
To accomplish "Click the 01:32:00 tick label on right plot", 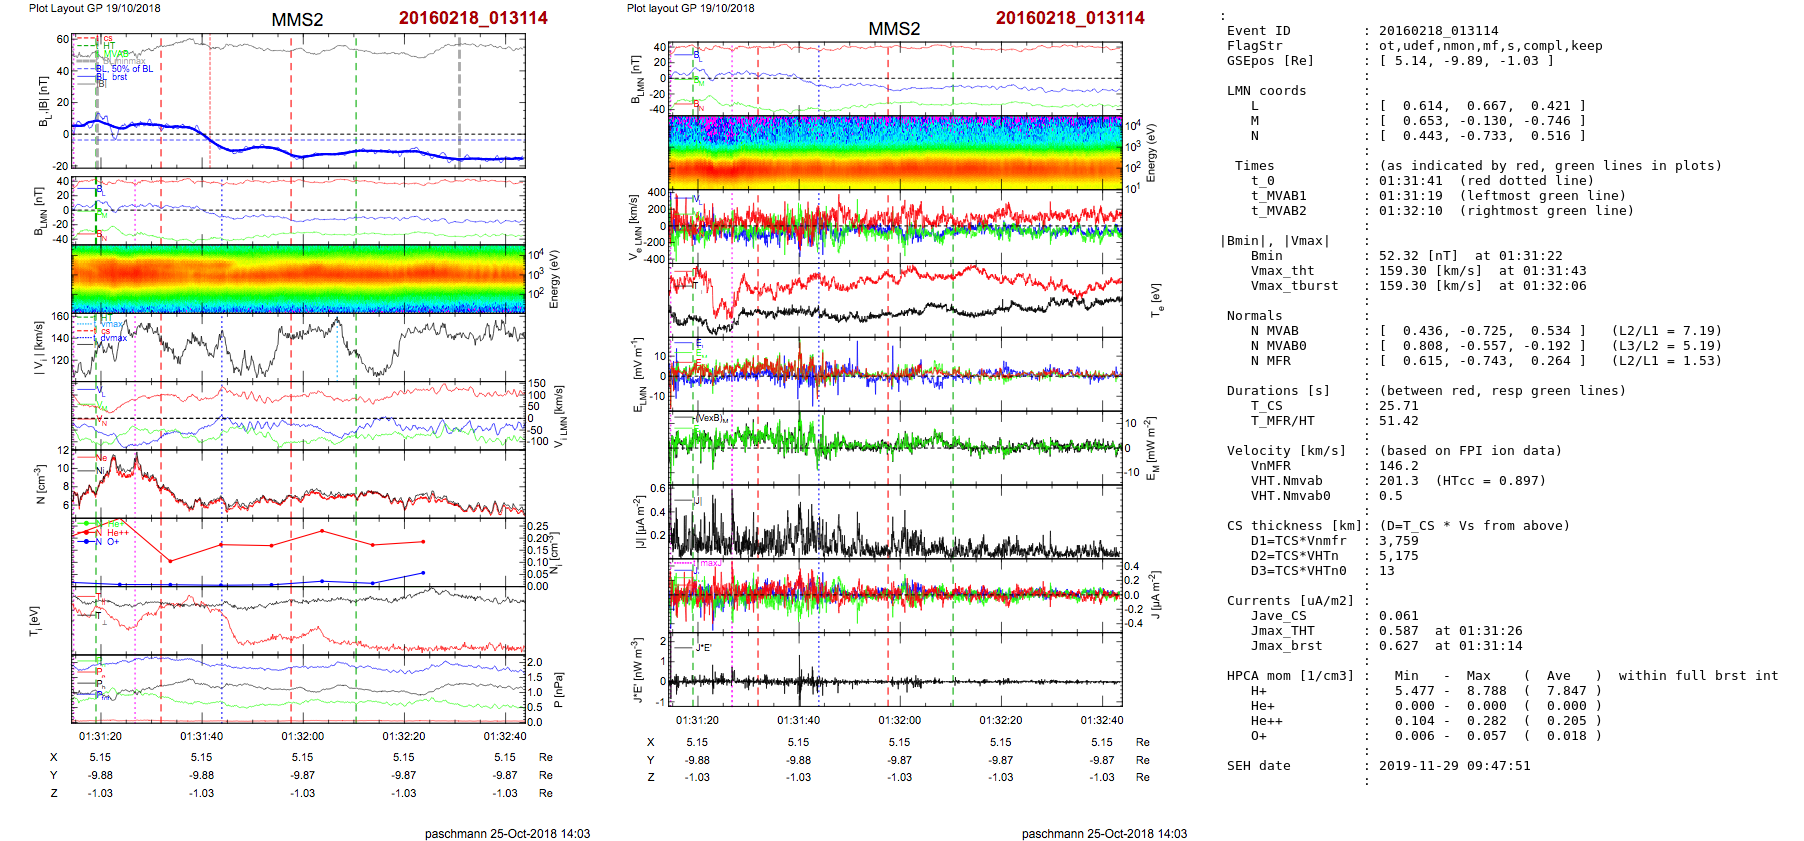I will pyautogui.click(x=899, y=720).
